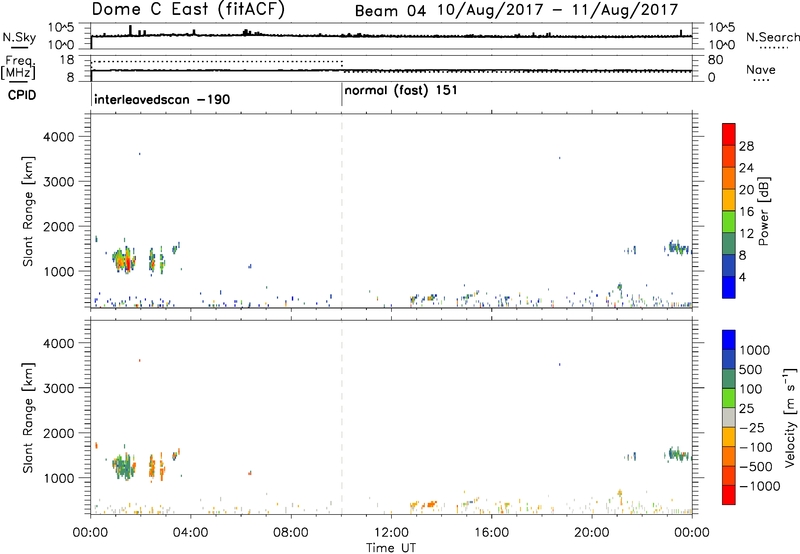Image resolution: width=800 pixels, height=554 pixels.
Task: Click the '12' label on Power scale
Action: tap(746, 233)
